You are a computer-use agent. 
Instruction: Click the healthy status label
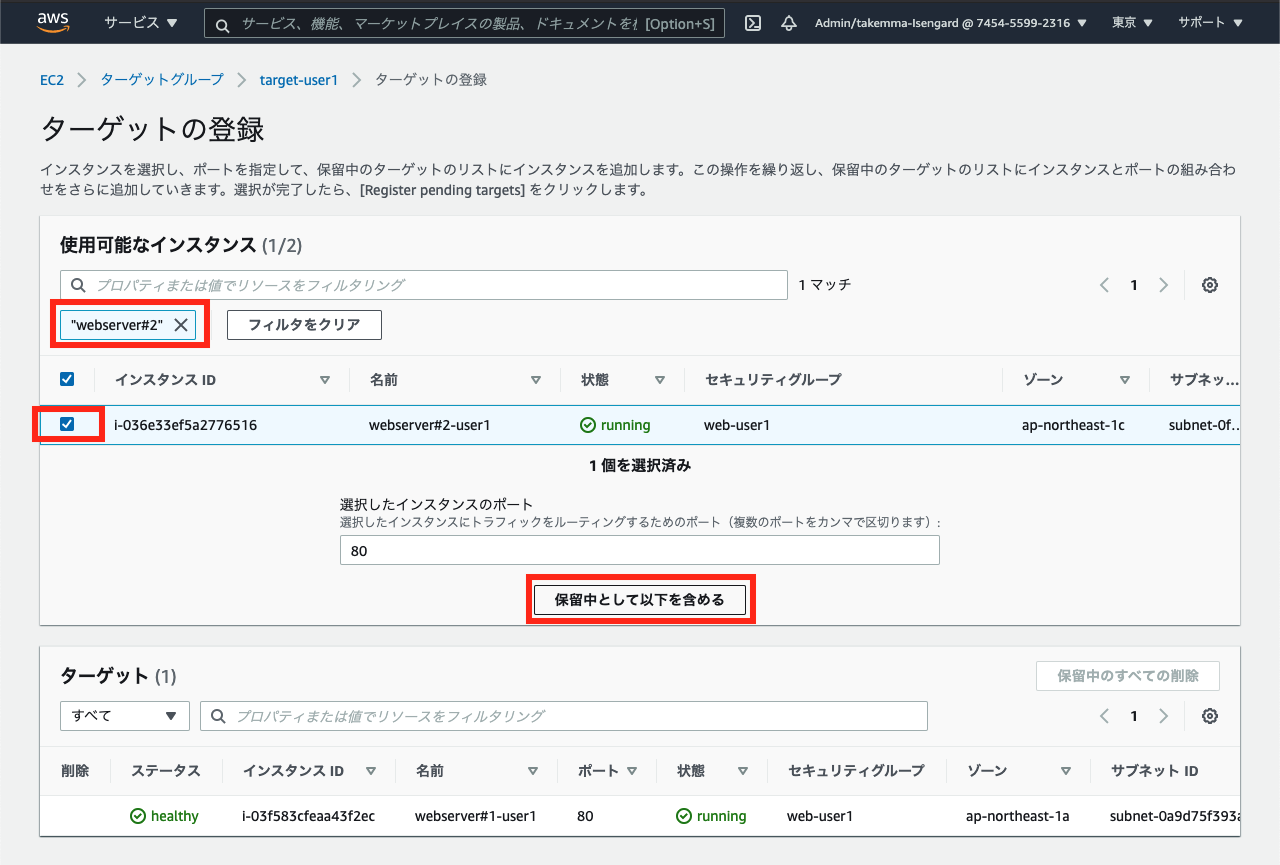pyautogui.click(x=165, y=816)
